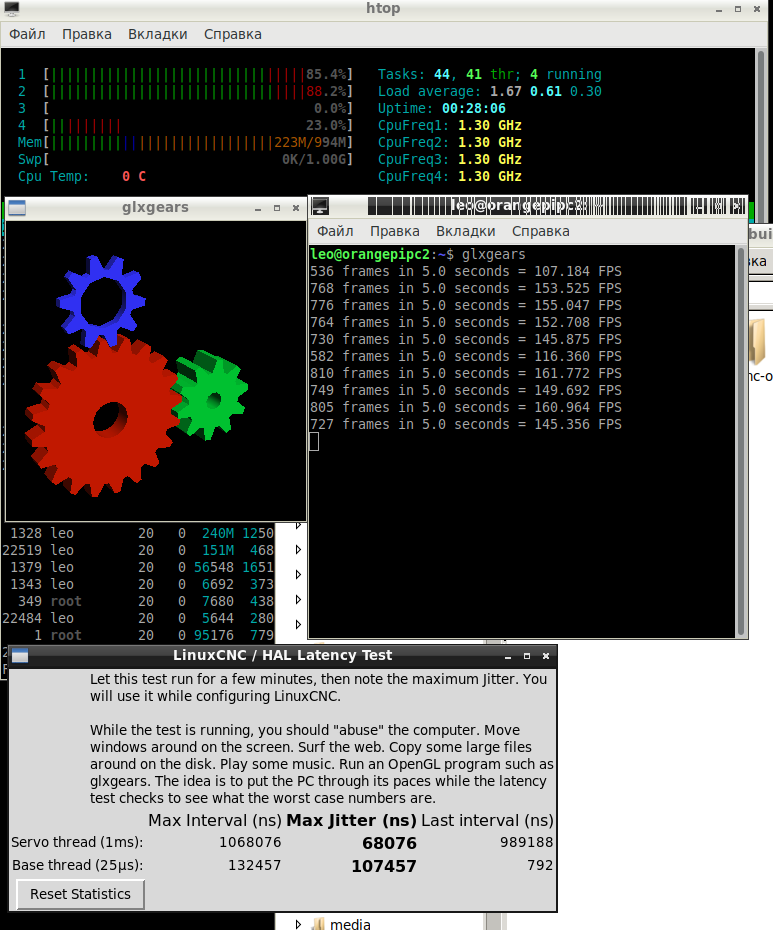
Task: Open the Правка menu in htop window
Action: point(87,34)
